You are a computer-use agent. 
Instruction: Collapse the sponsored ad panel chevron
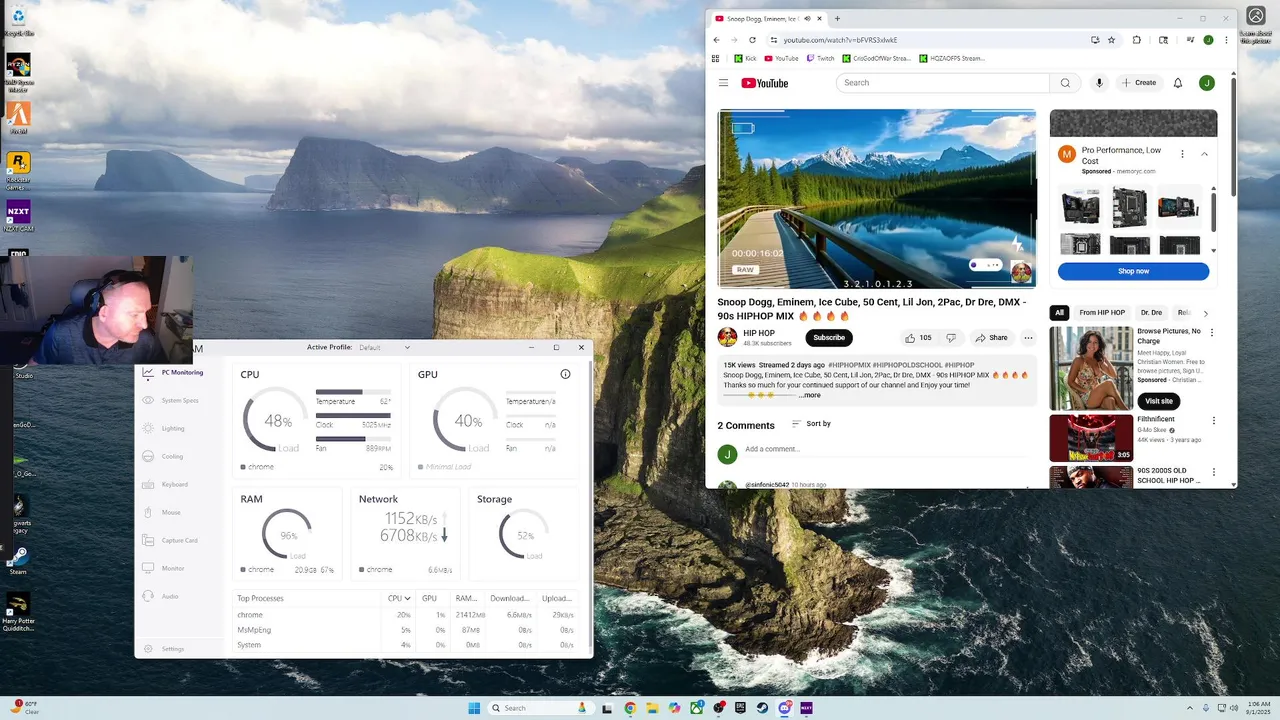[x=1204, y=154]
